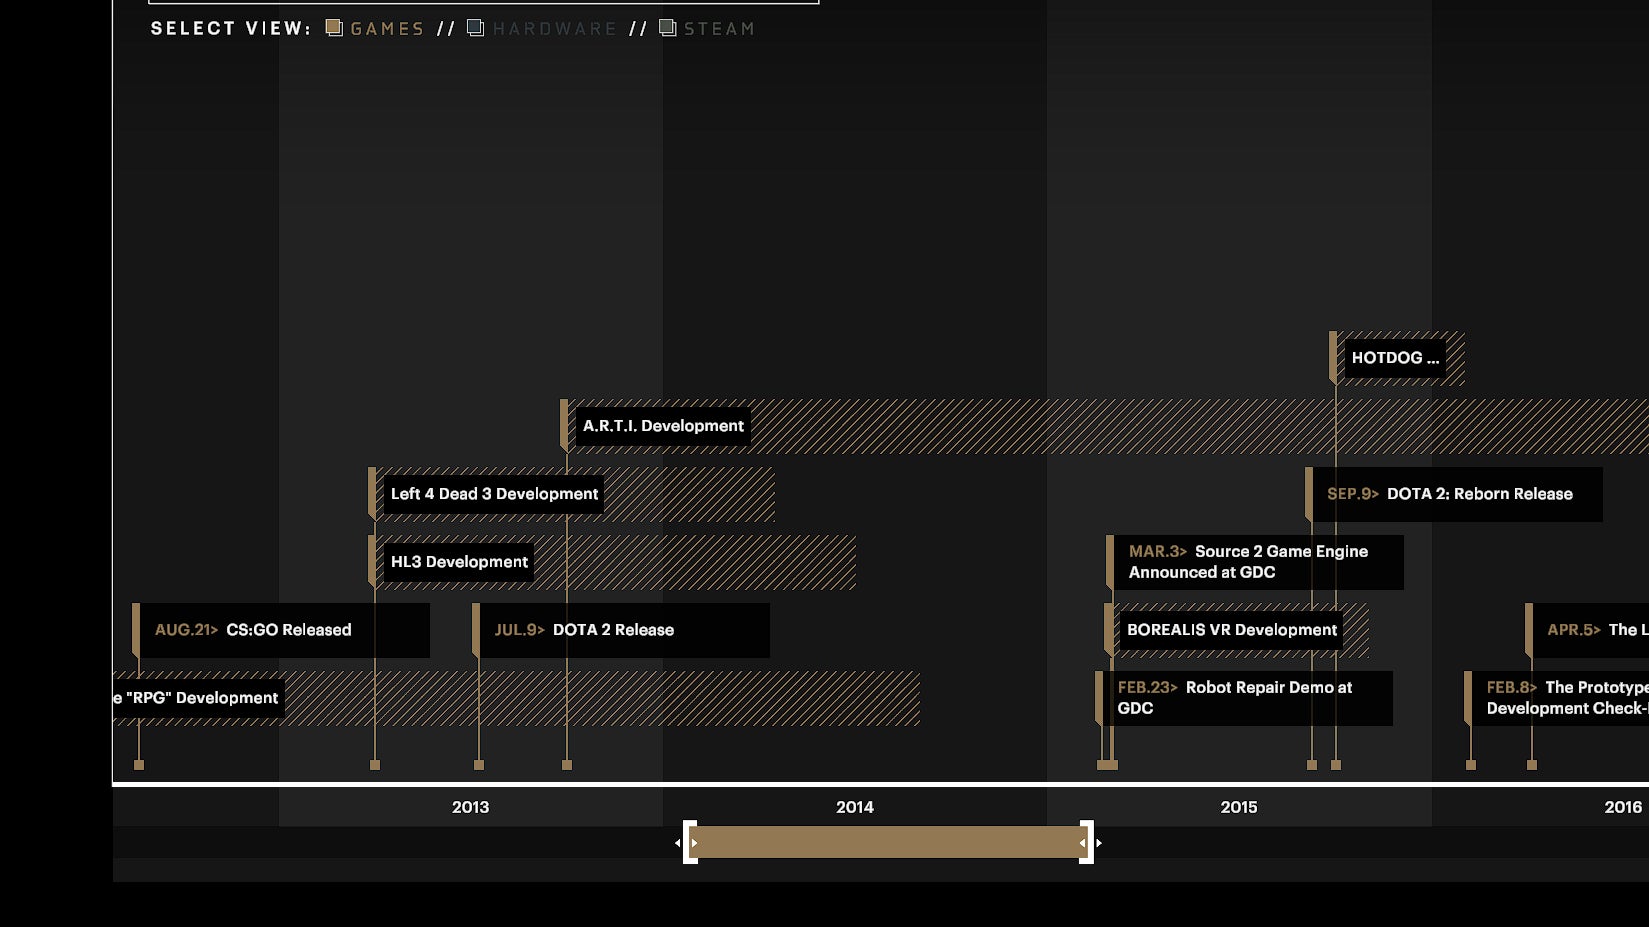The height and width of the screenshot is (927, 1649).
Task: Select the marker on BOREALIS VR Development
Action: 1108,630
